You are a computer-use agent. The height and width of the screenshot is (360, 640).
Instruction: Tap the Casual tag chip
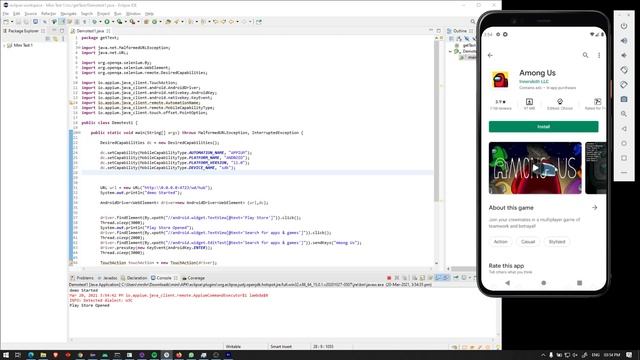pos(528,242)
